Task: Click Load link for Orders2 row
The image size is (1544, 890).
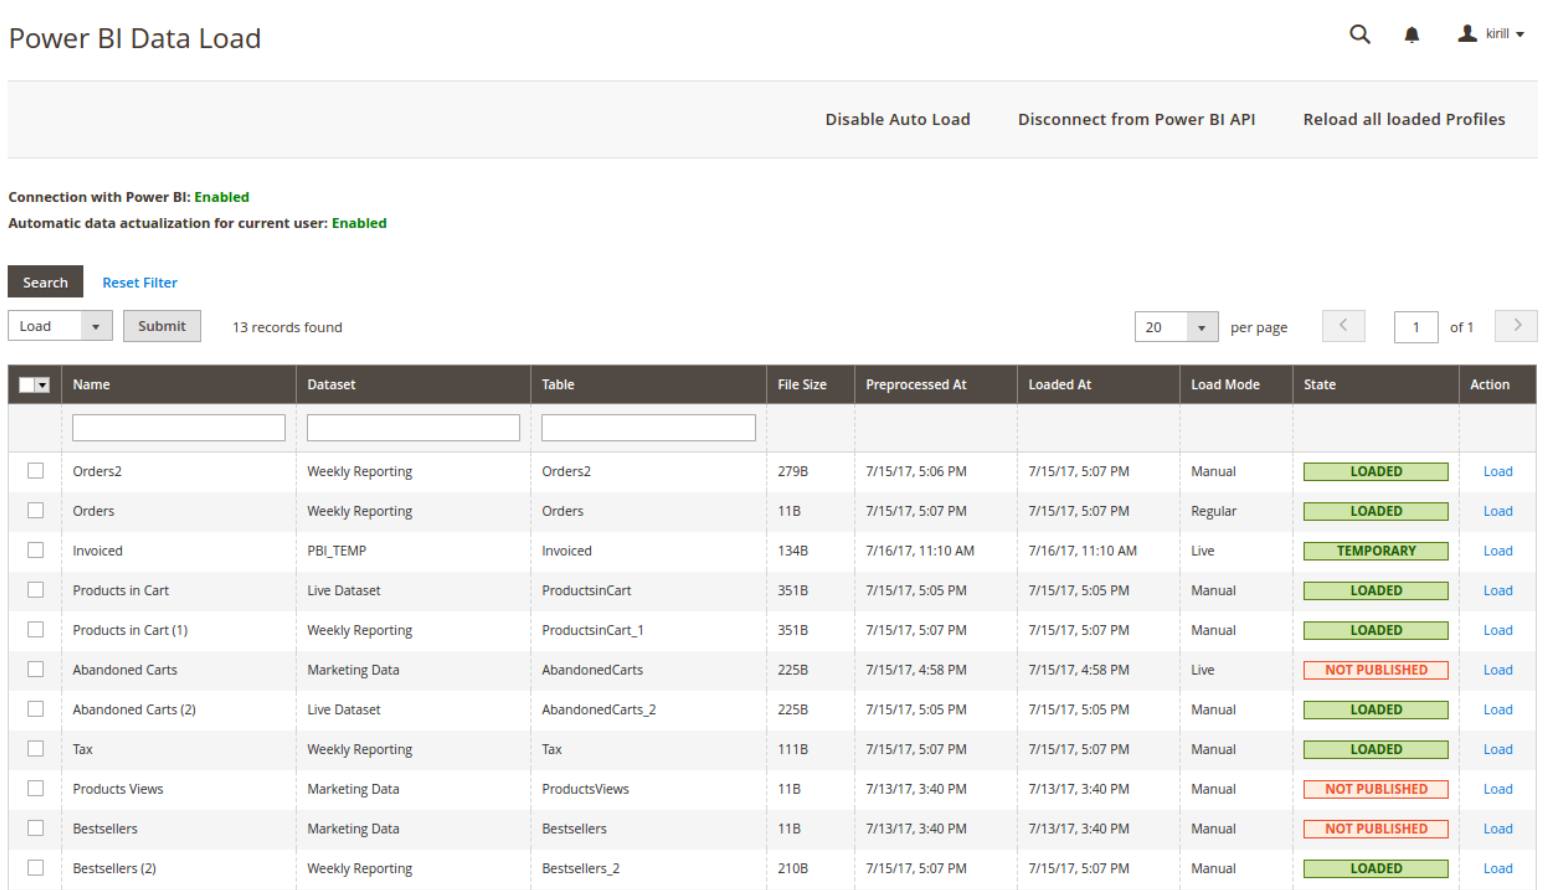Action: click(x=1497, y=471)
